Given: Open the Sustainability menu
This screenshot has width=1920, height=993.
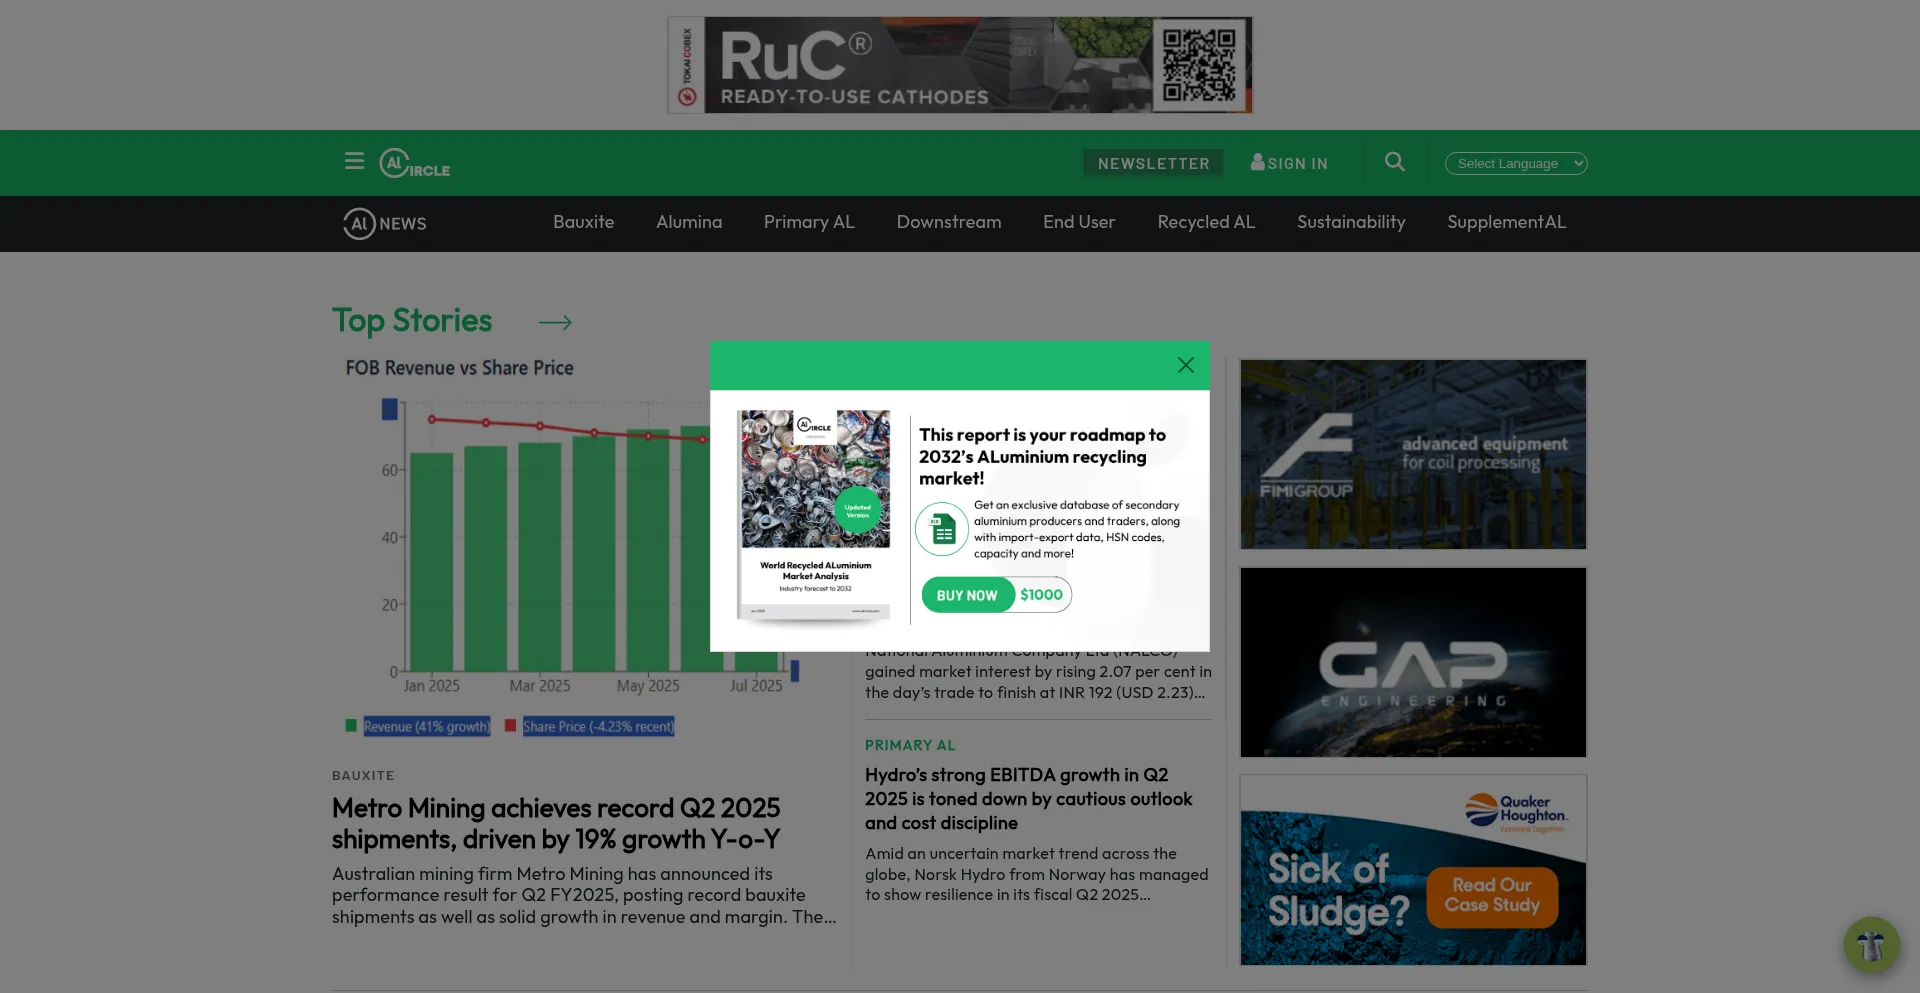Looking at the screenshot, I should tap(1351, 222).
